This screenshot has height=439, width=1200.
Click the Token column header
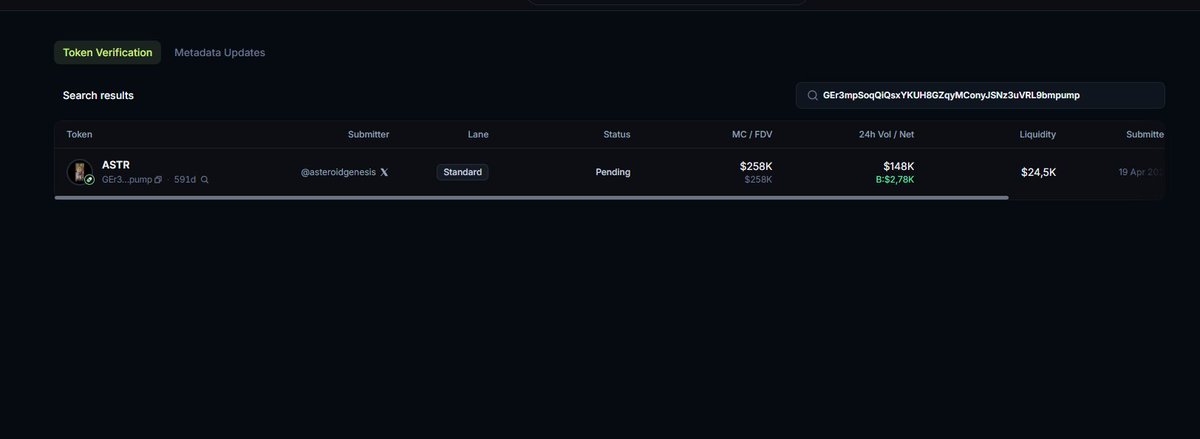tap(79, 134)
